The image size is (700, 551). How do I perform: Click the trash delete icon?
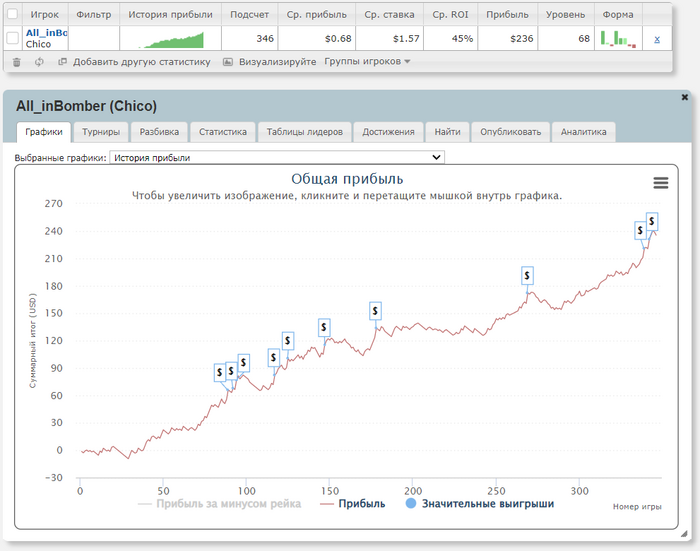tap(17, 62)
